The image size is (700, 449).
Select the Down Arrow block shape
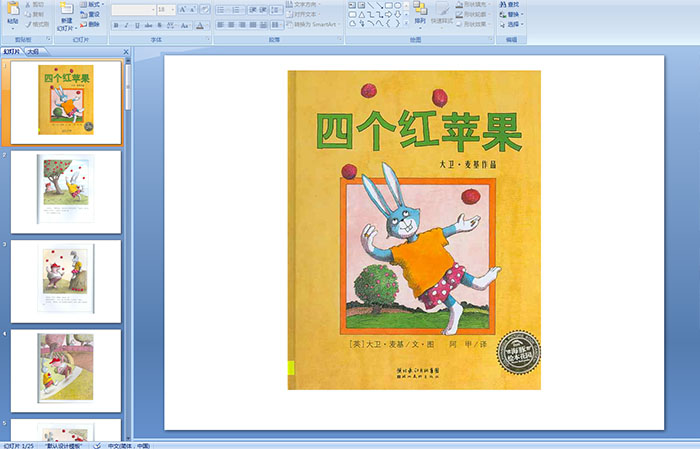pos(397,15)
